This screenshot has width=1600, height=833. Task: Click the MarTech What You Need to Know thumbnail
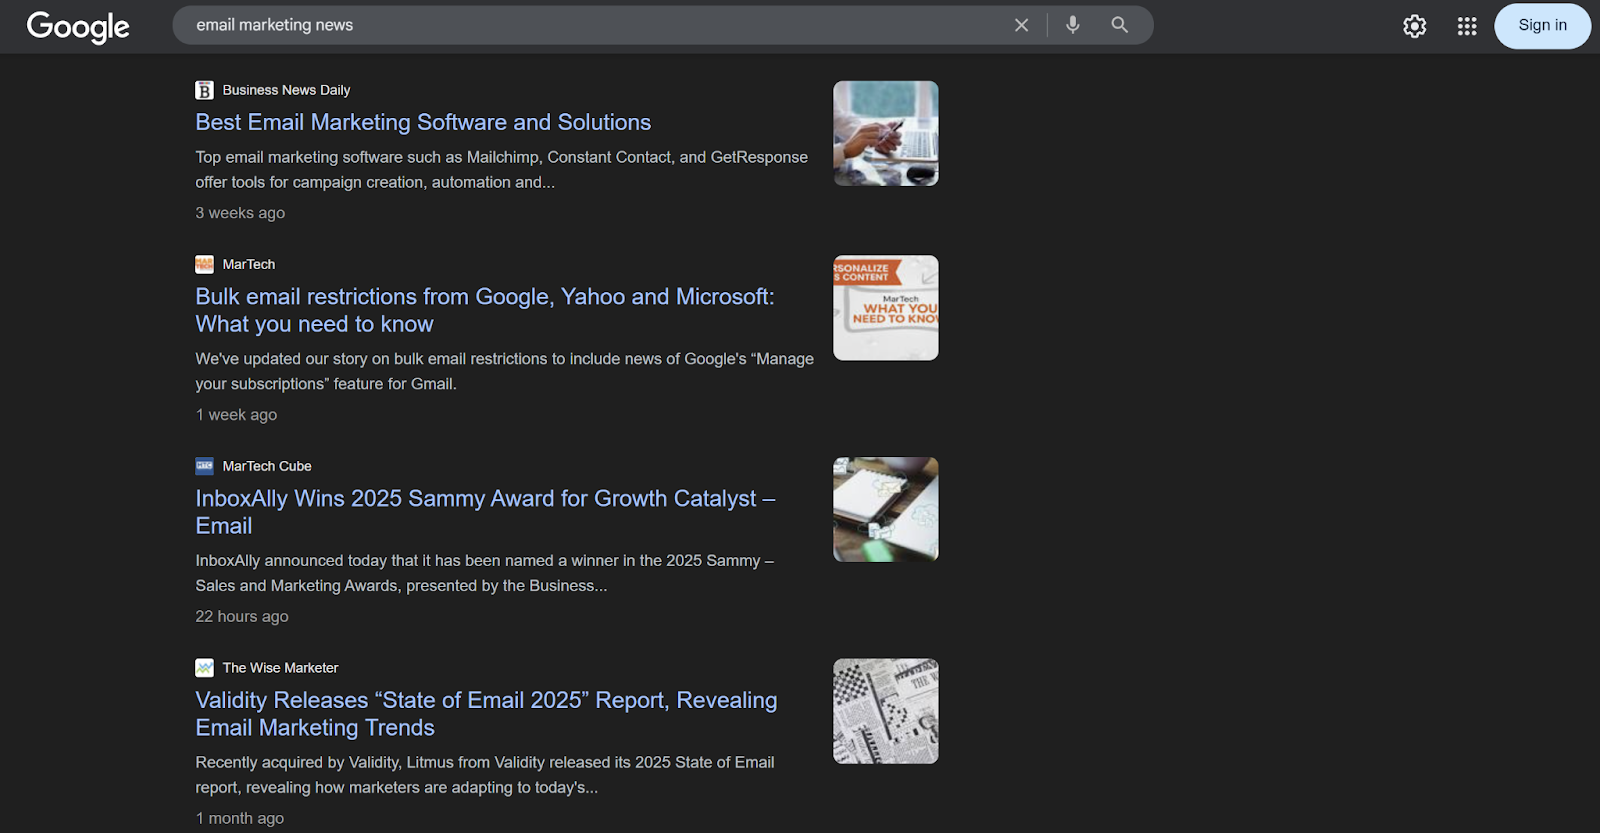click(886, 308)
